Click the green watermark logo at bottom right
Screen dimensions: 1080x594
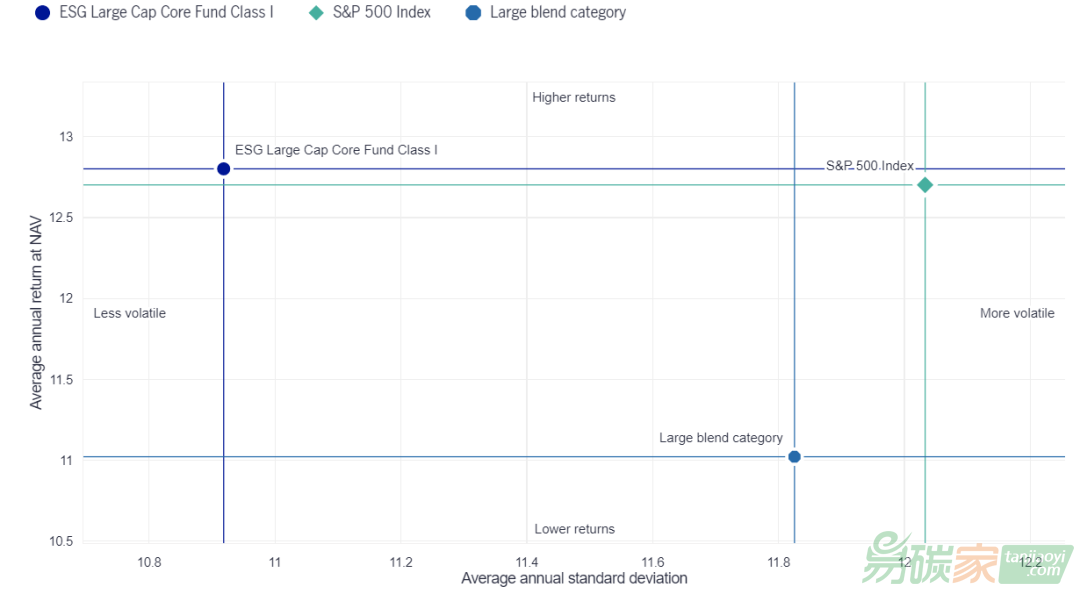968,555
